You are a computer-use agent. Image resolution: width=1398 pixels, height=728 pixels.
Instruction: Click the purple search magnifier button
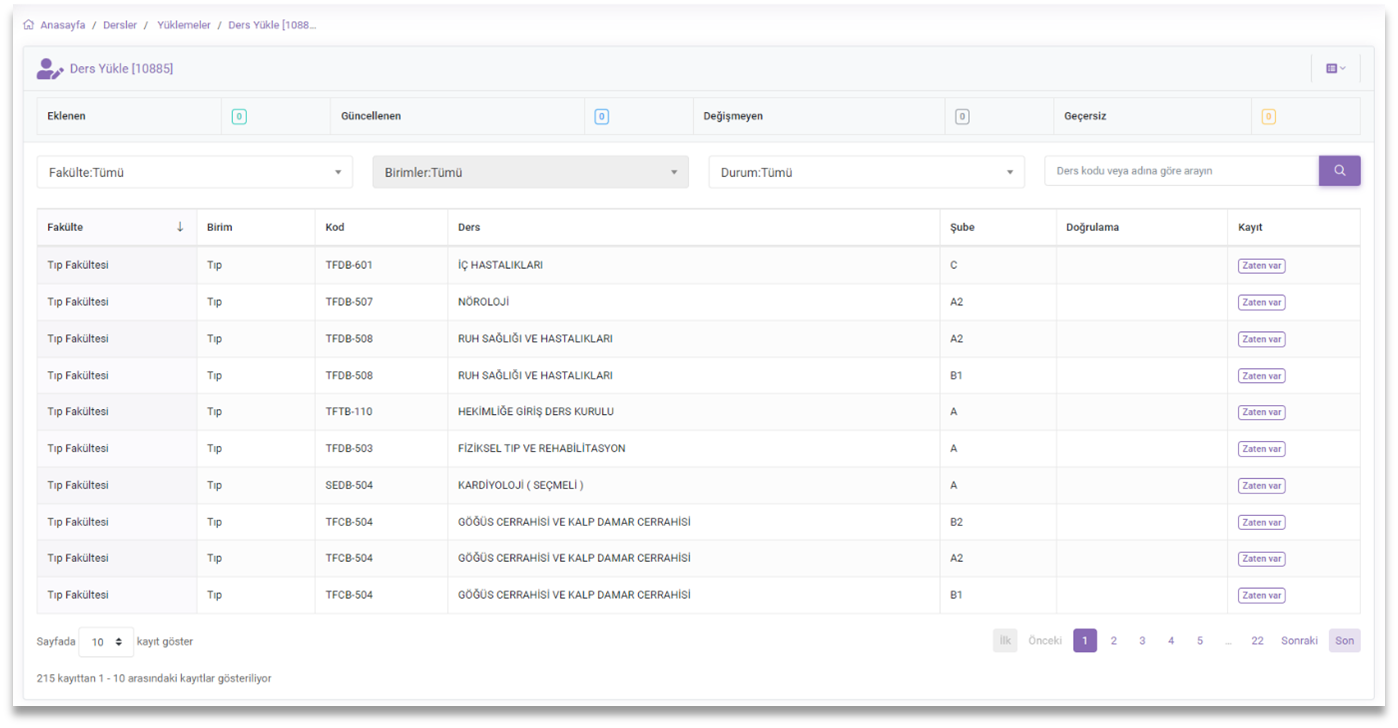(x=1339, y=171)
